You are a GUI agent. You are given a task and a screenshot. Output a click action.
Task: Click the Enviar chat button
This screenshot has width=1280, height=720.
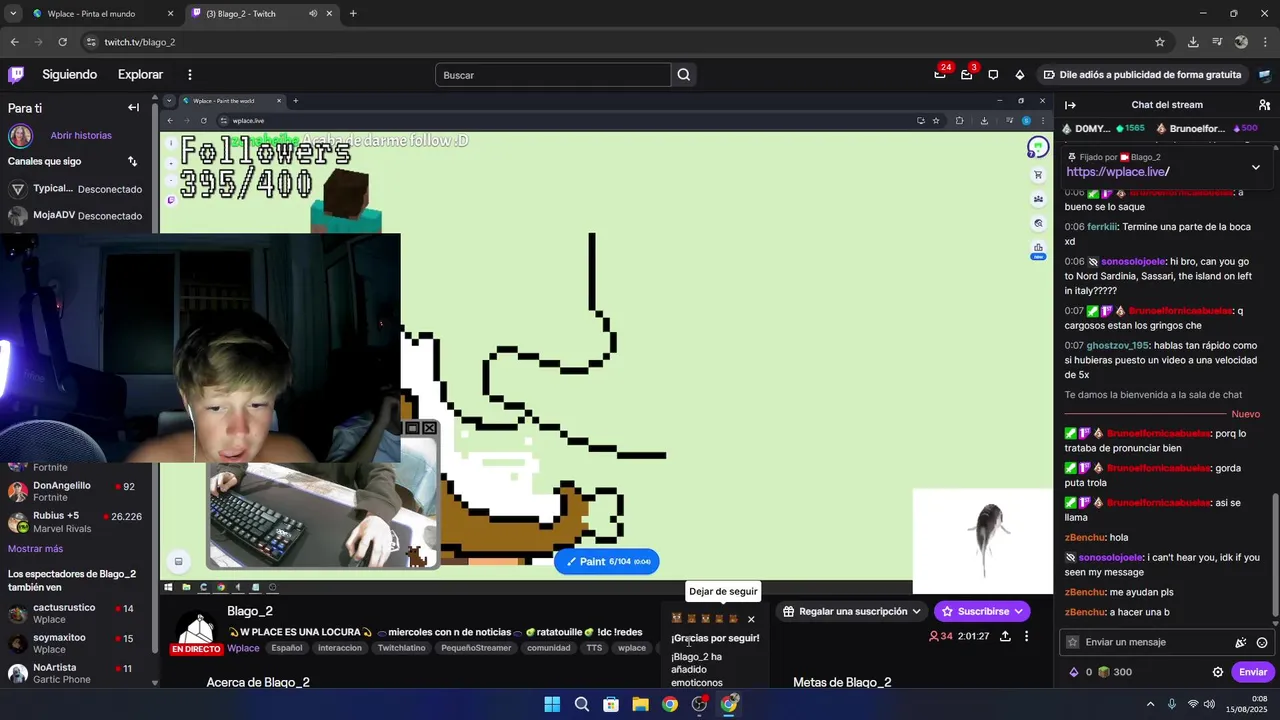coord(1253,672)
